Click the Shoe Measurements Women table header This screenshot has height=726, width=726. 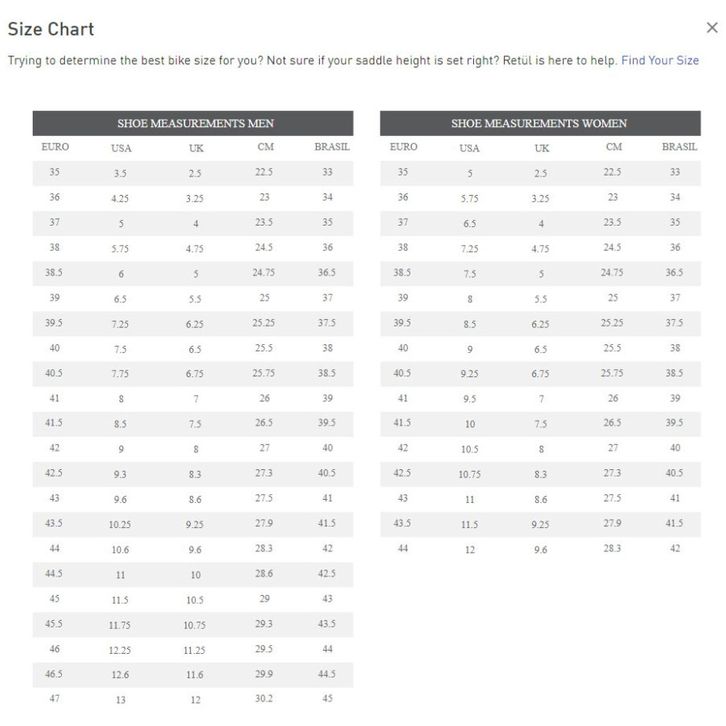(x=539, y=123)
